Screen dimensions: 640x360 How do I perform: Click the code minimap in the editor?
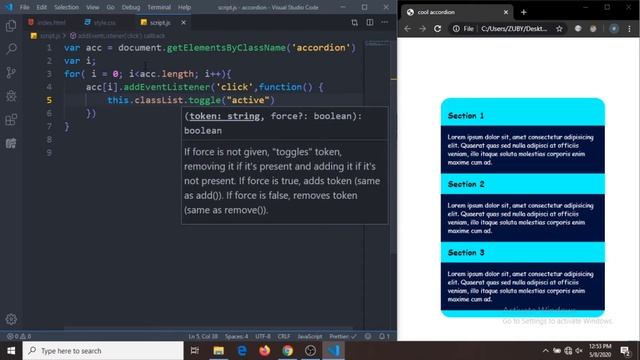[x=377, y=44]
